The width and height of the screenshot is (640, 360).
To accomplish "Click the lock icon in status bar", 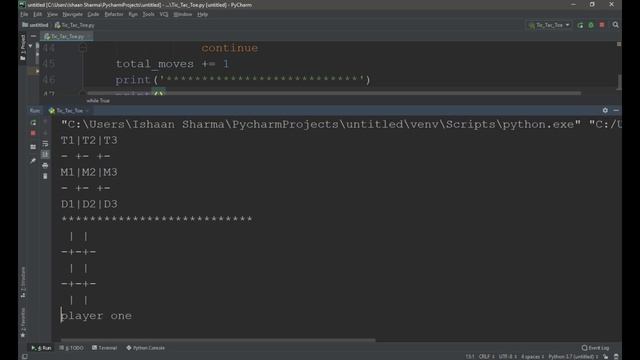I will coord(606,357).
